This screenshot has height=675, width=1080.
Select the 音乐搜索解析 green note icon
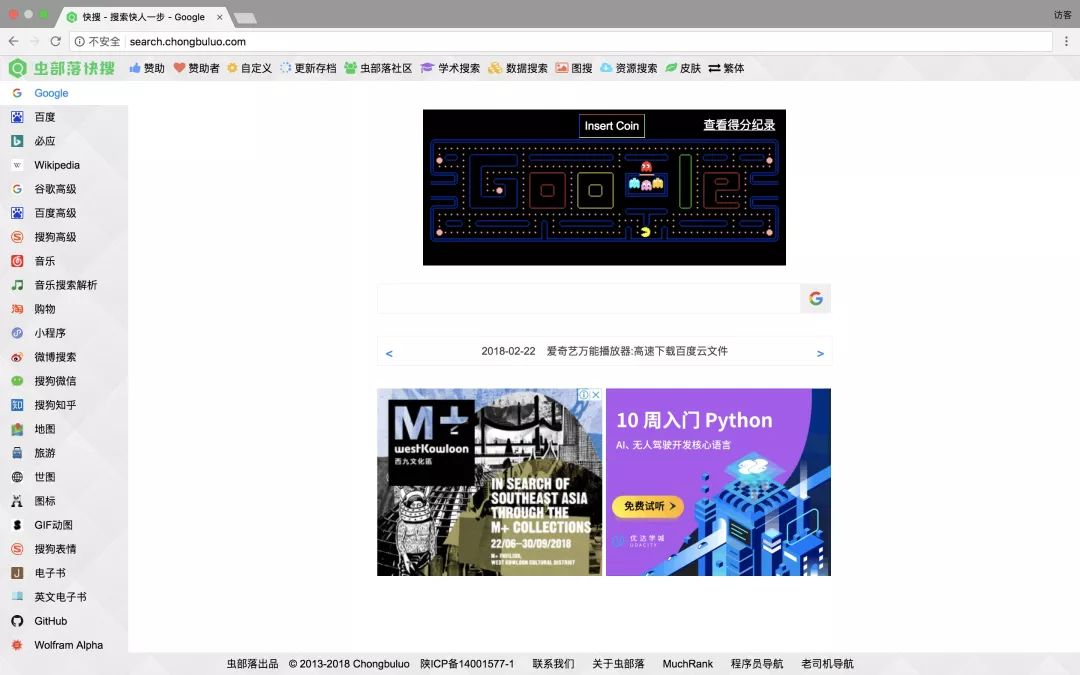click(x=17, y=285)
